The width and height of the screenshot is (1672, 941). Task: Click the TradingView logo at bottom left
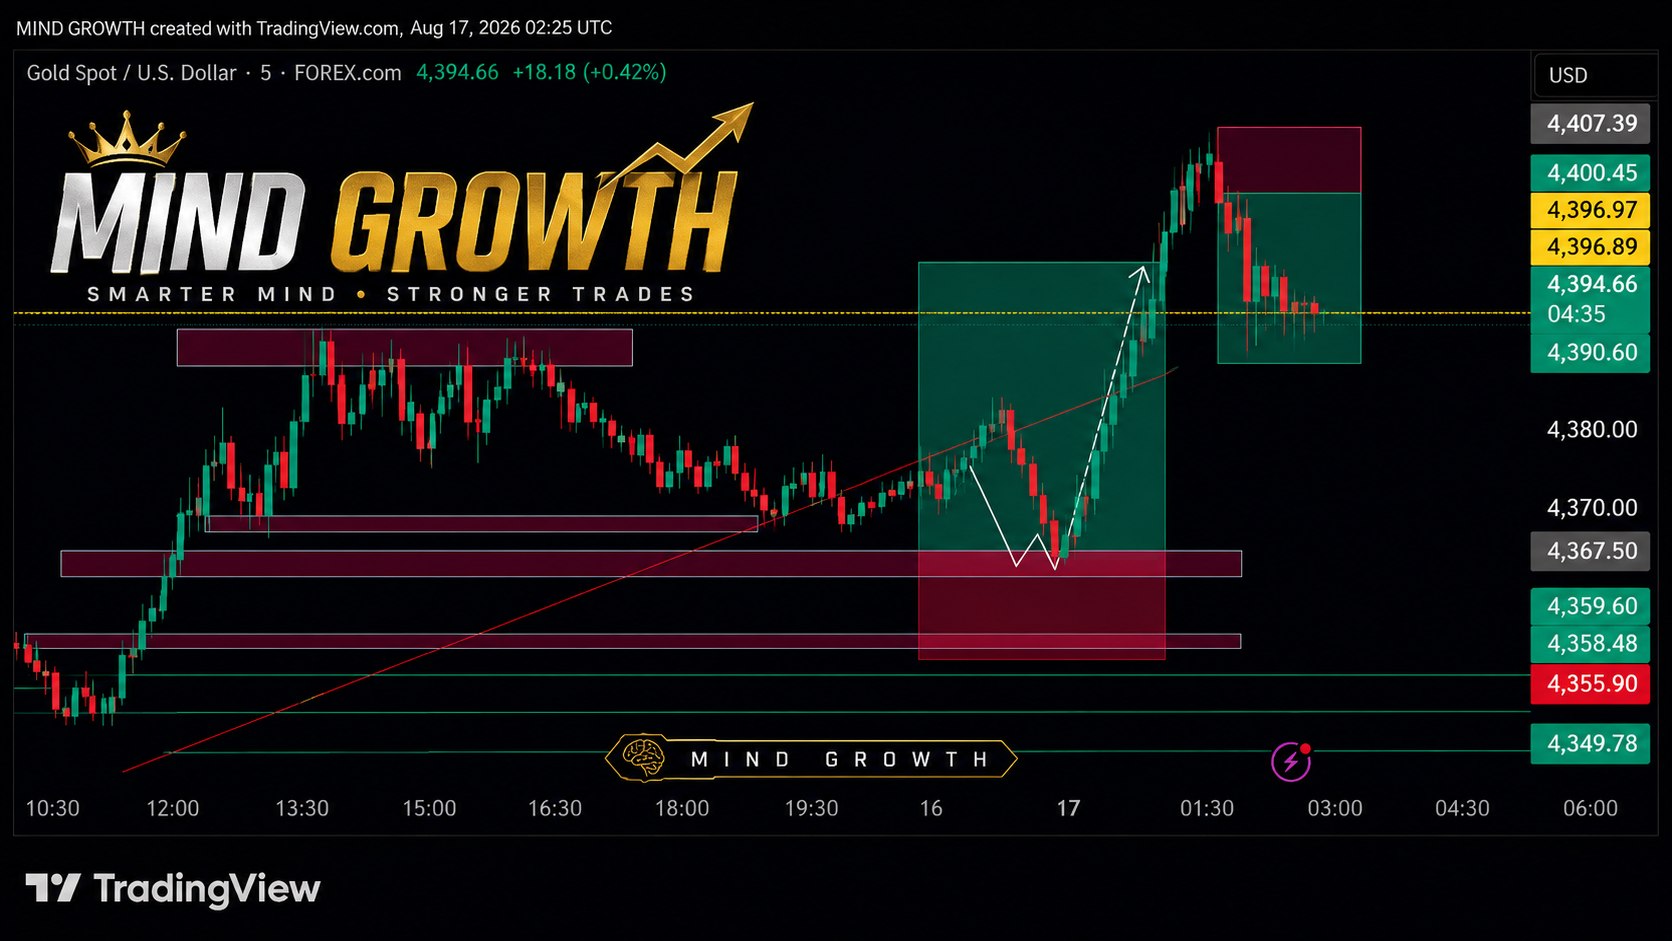click(x=173, y=888)
